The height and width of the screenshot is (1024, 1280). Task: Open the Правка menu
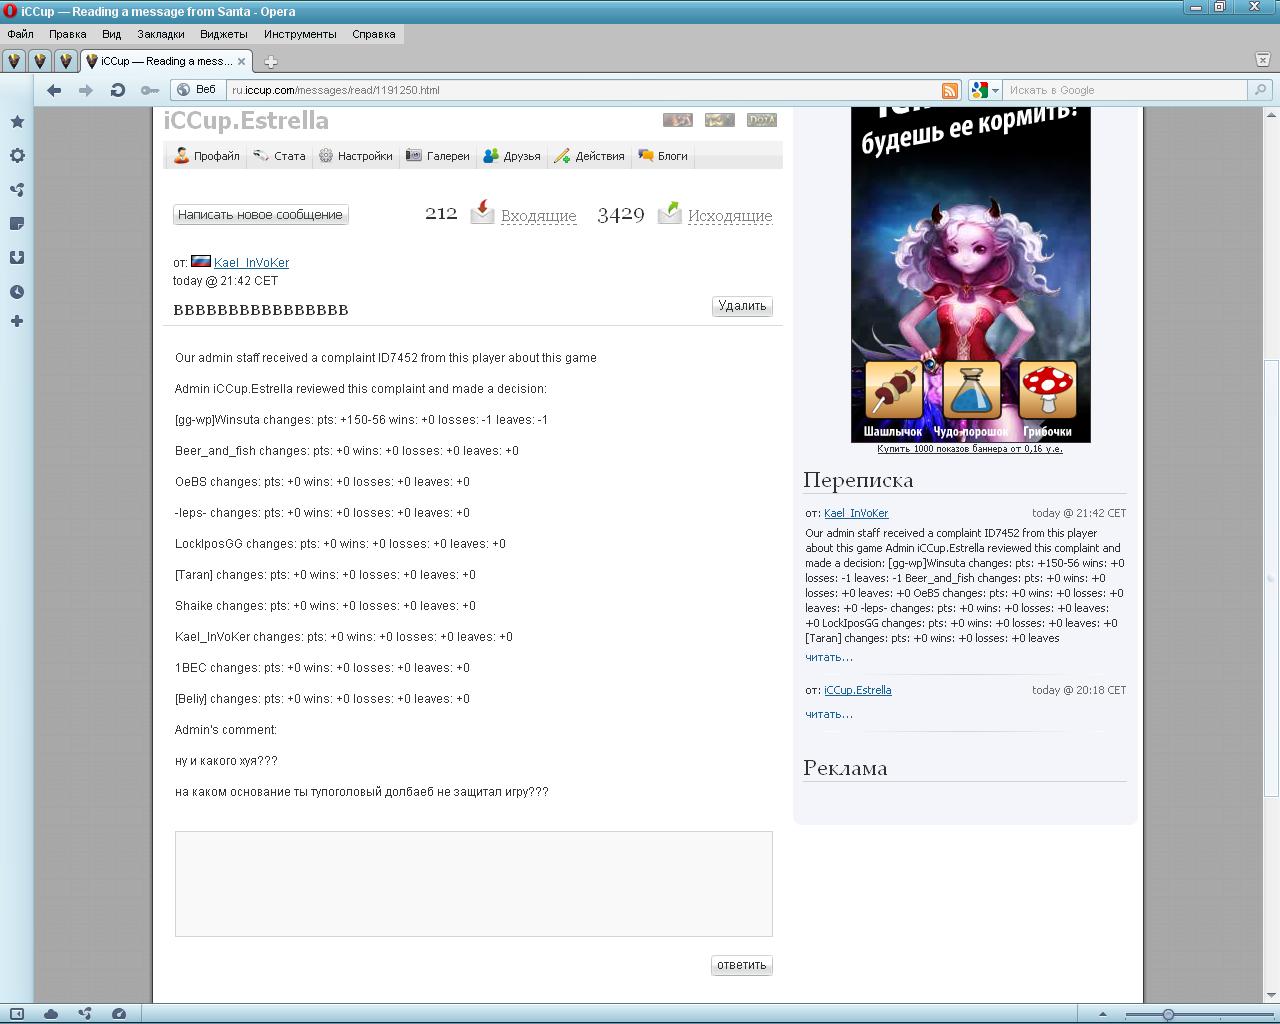67,34
